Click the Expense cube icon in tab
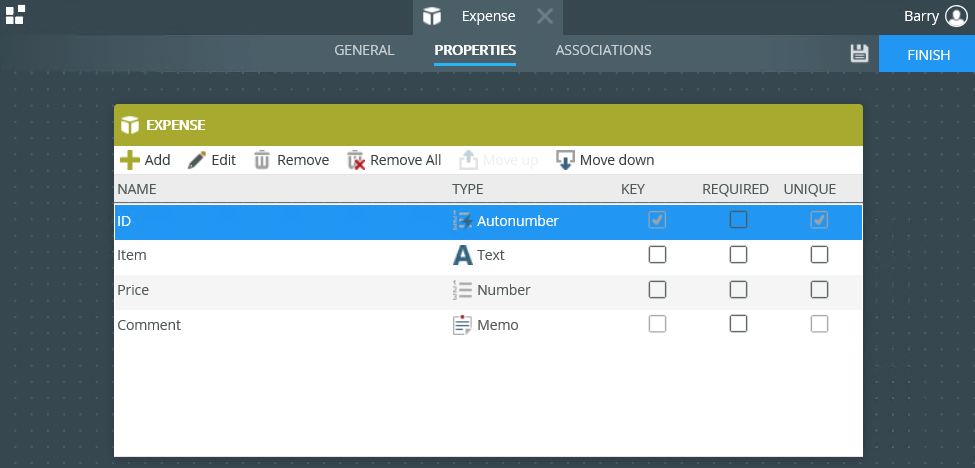Screen dimensions: 975x468 tap(432, 16)
